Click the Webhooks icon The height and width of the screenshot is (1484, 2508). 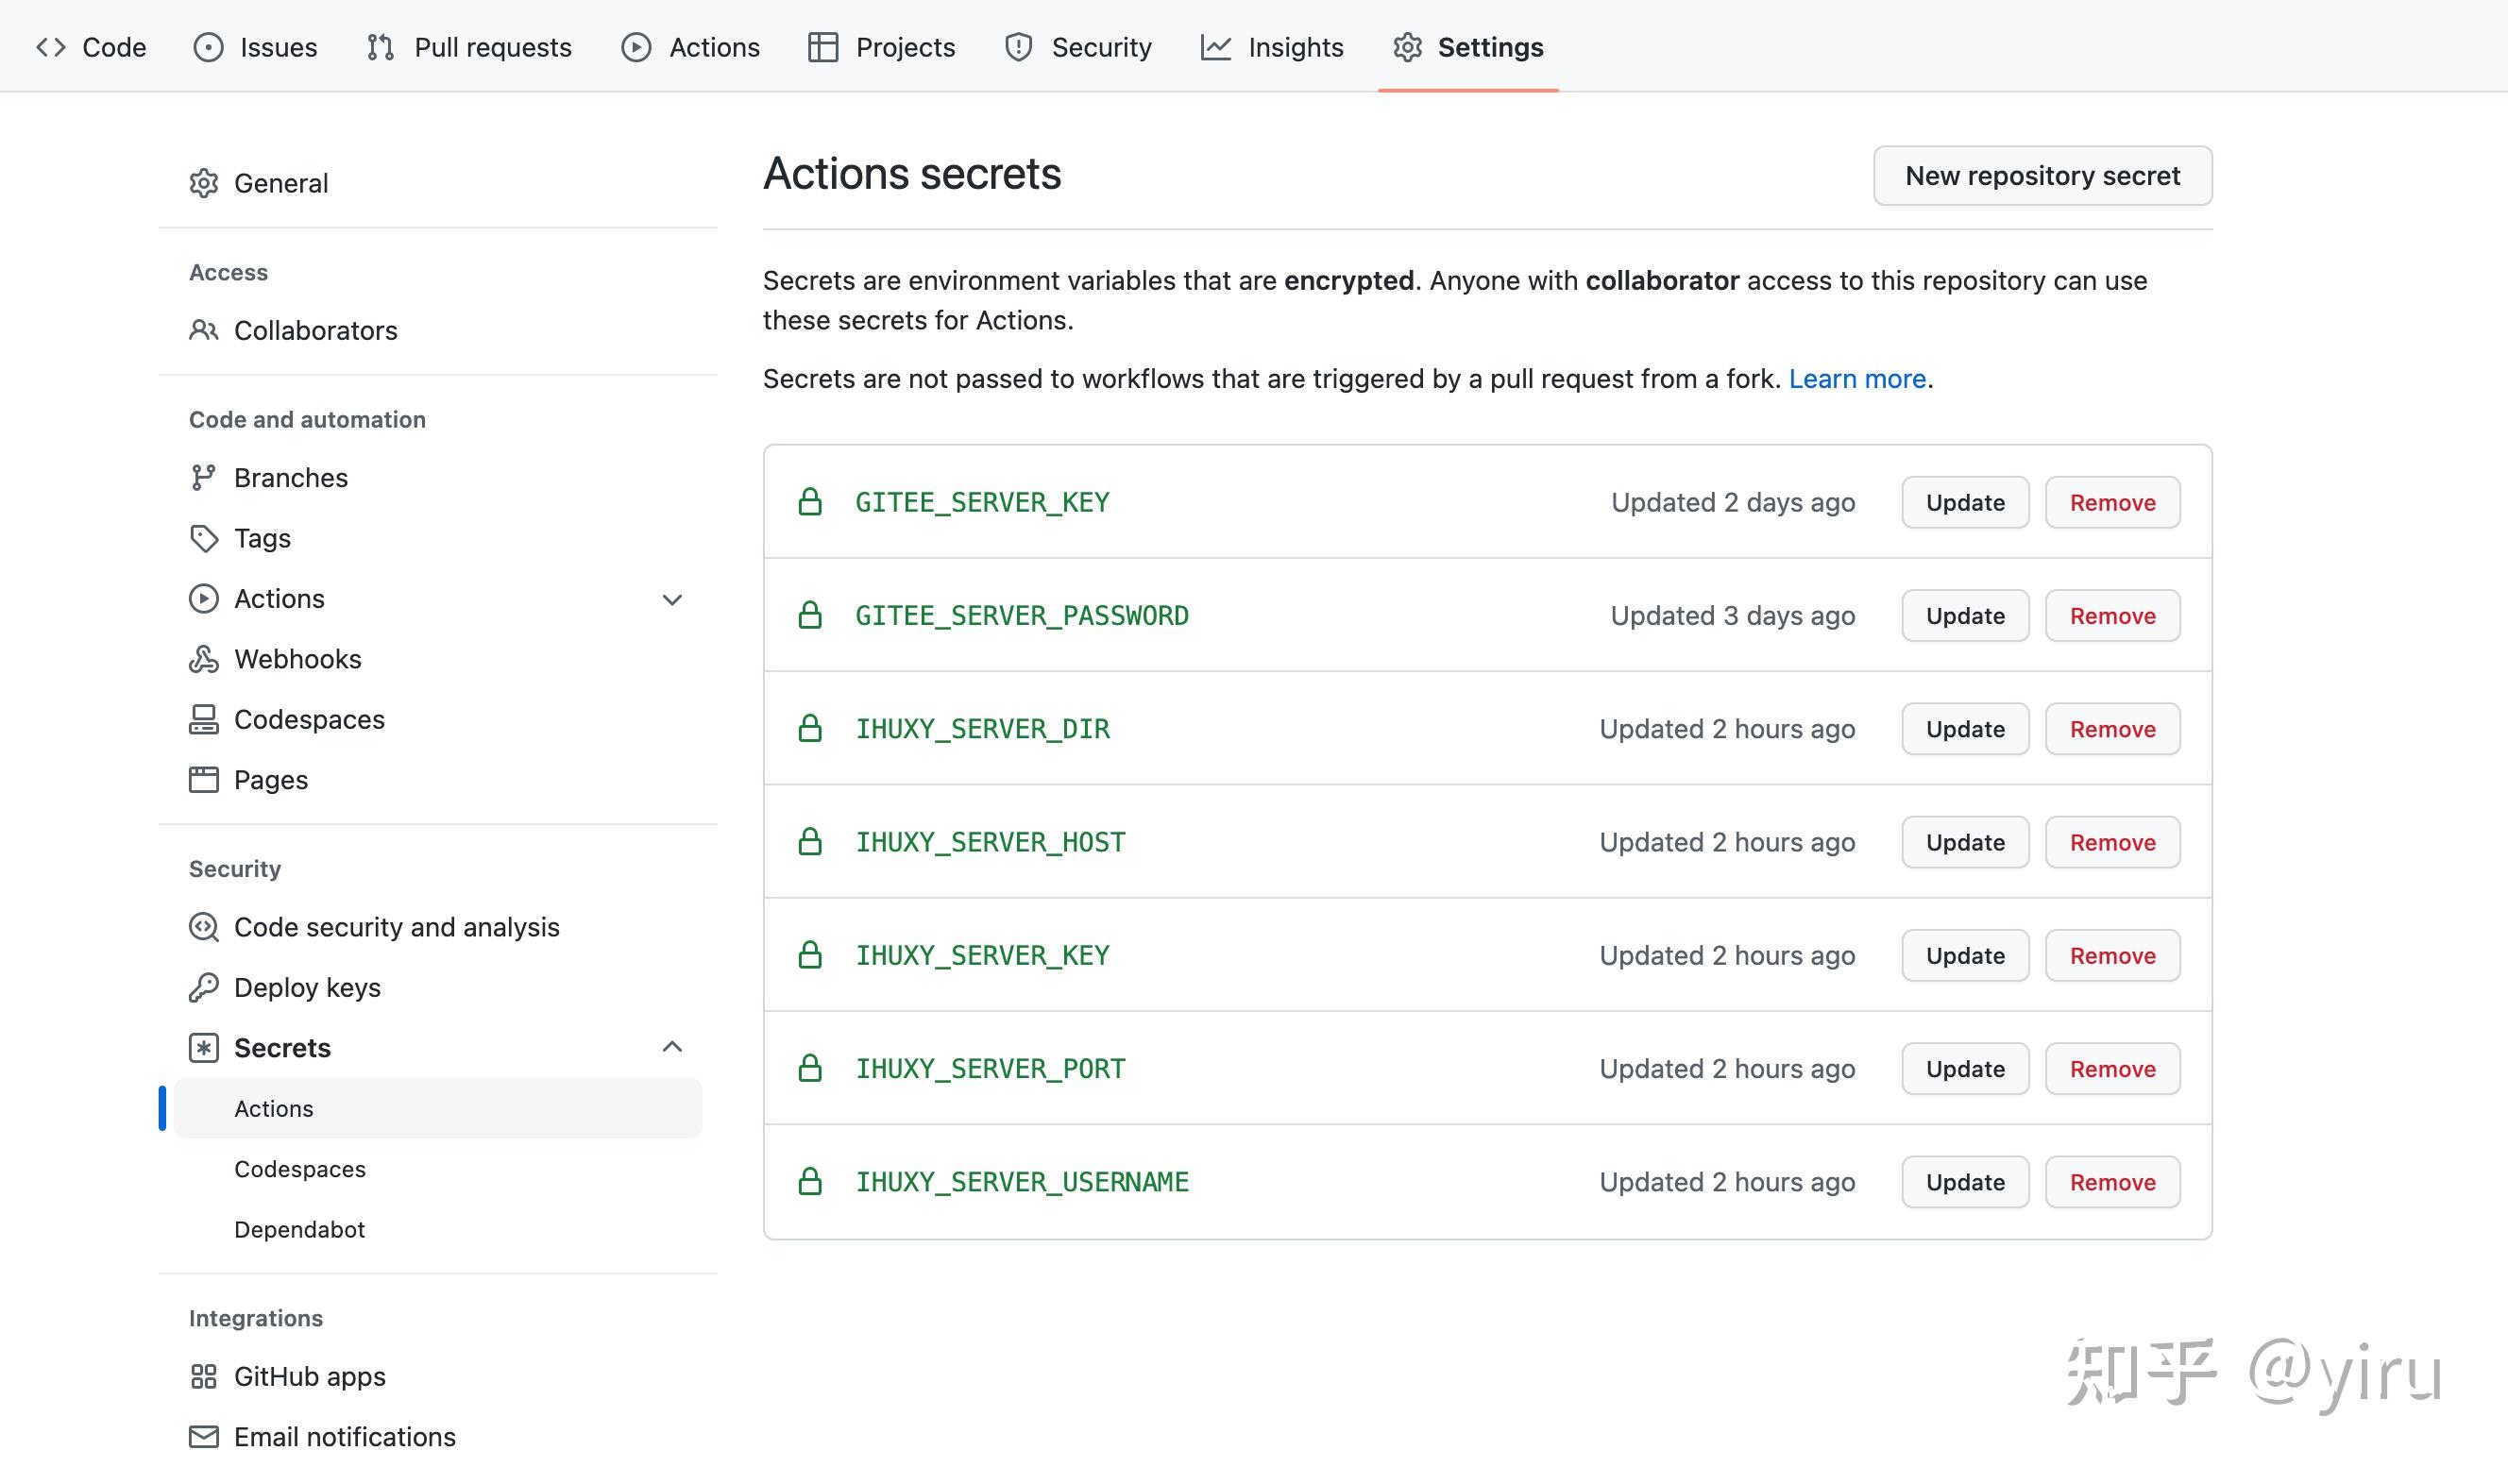[204, 659]
